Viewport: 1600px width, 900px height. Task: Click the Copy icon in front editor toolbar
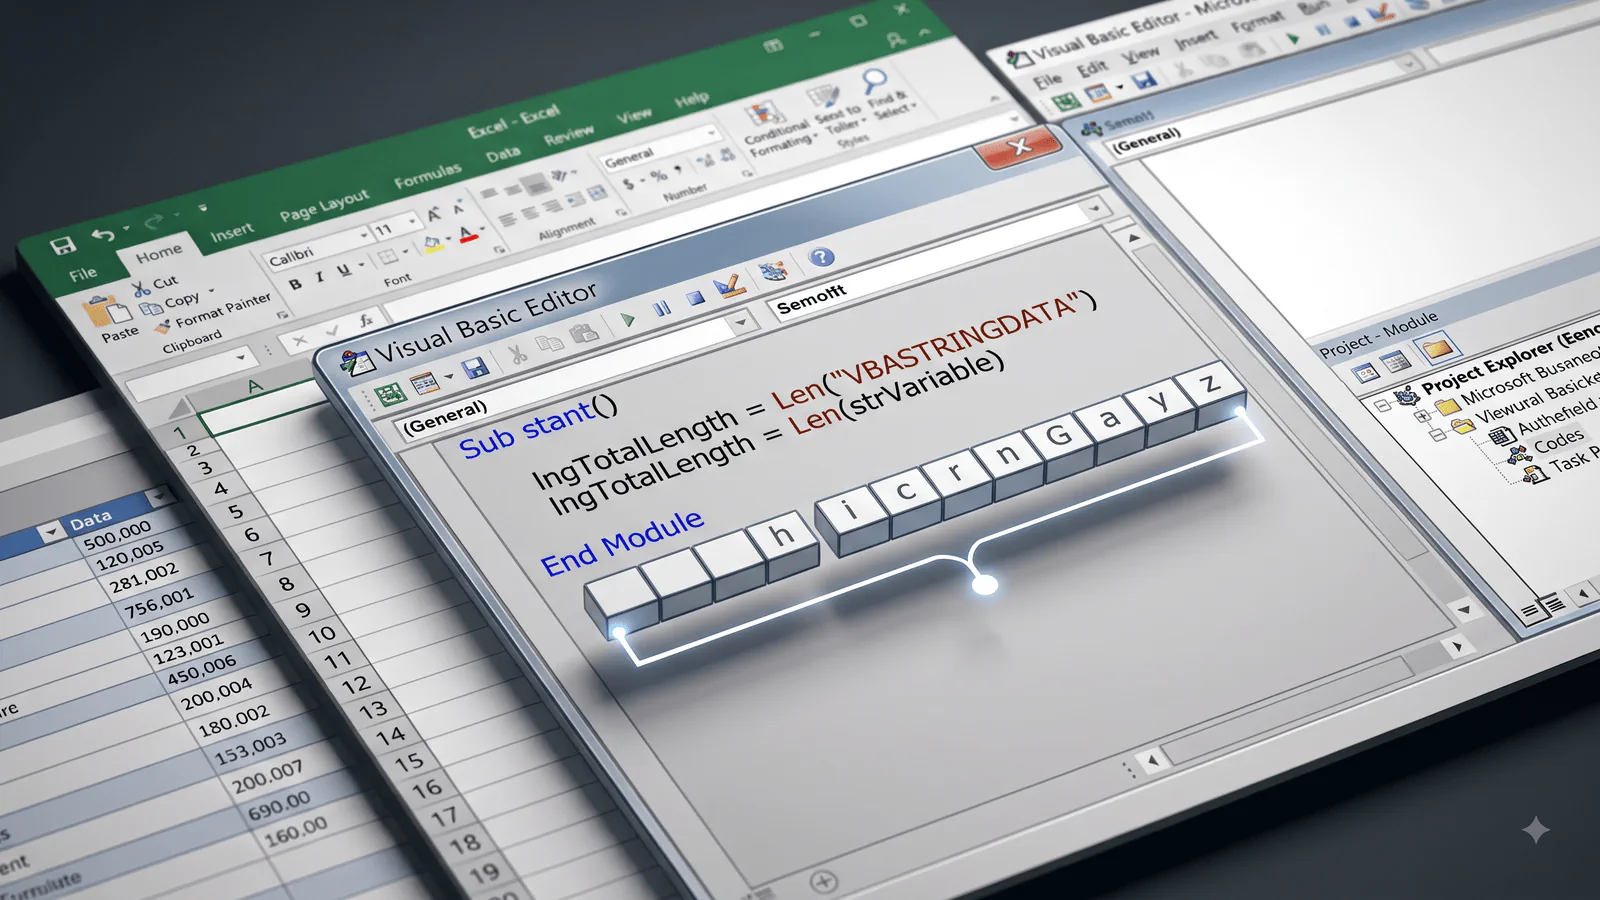[549, 345]
